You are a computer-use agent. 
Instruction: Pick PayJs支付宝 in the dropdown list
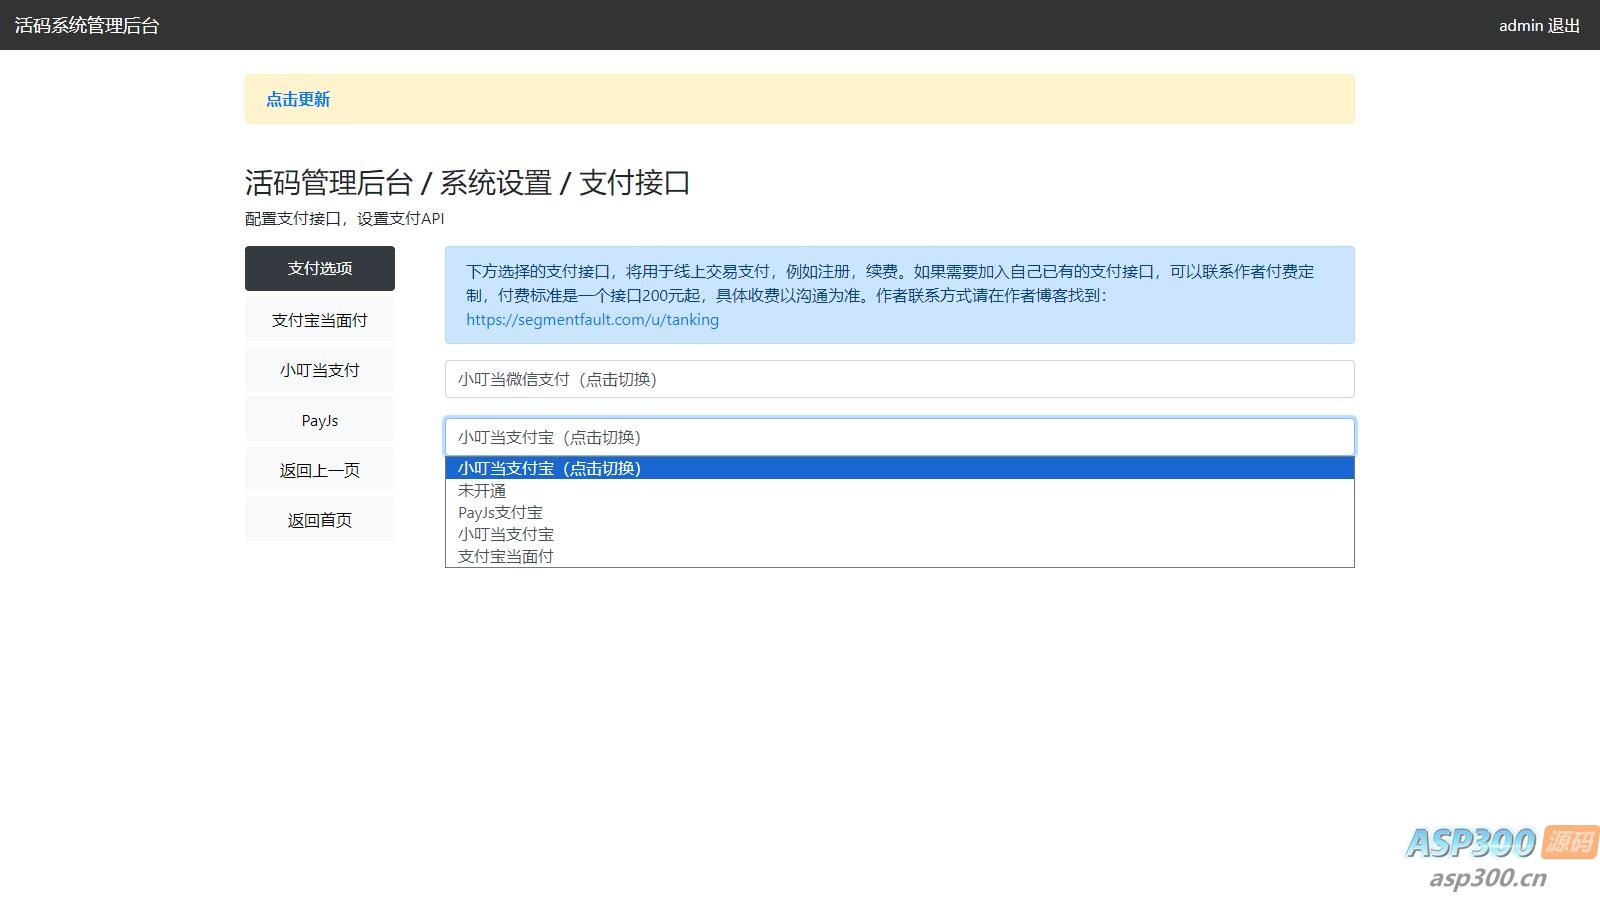(x=500, y=513)
